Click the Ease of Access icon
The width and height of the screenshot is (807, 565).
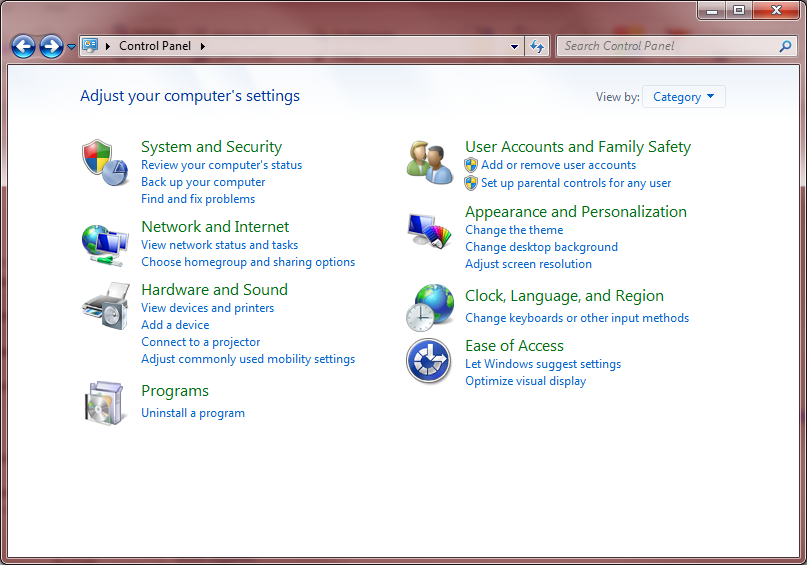coord(429,361)
